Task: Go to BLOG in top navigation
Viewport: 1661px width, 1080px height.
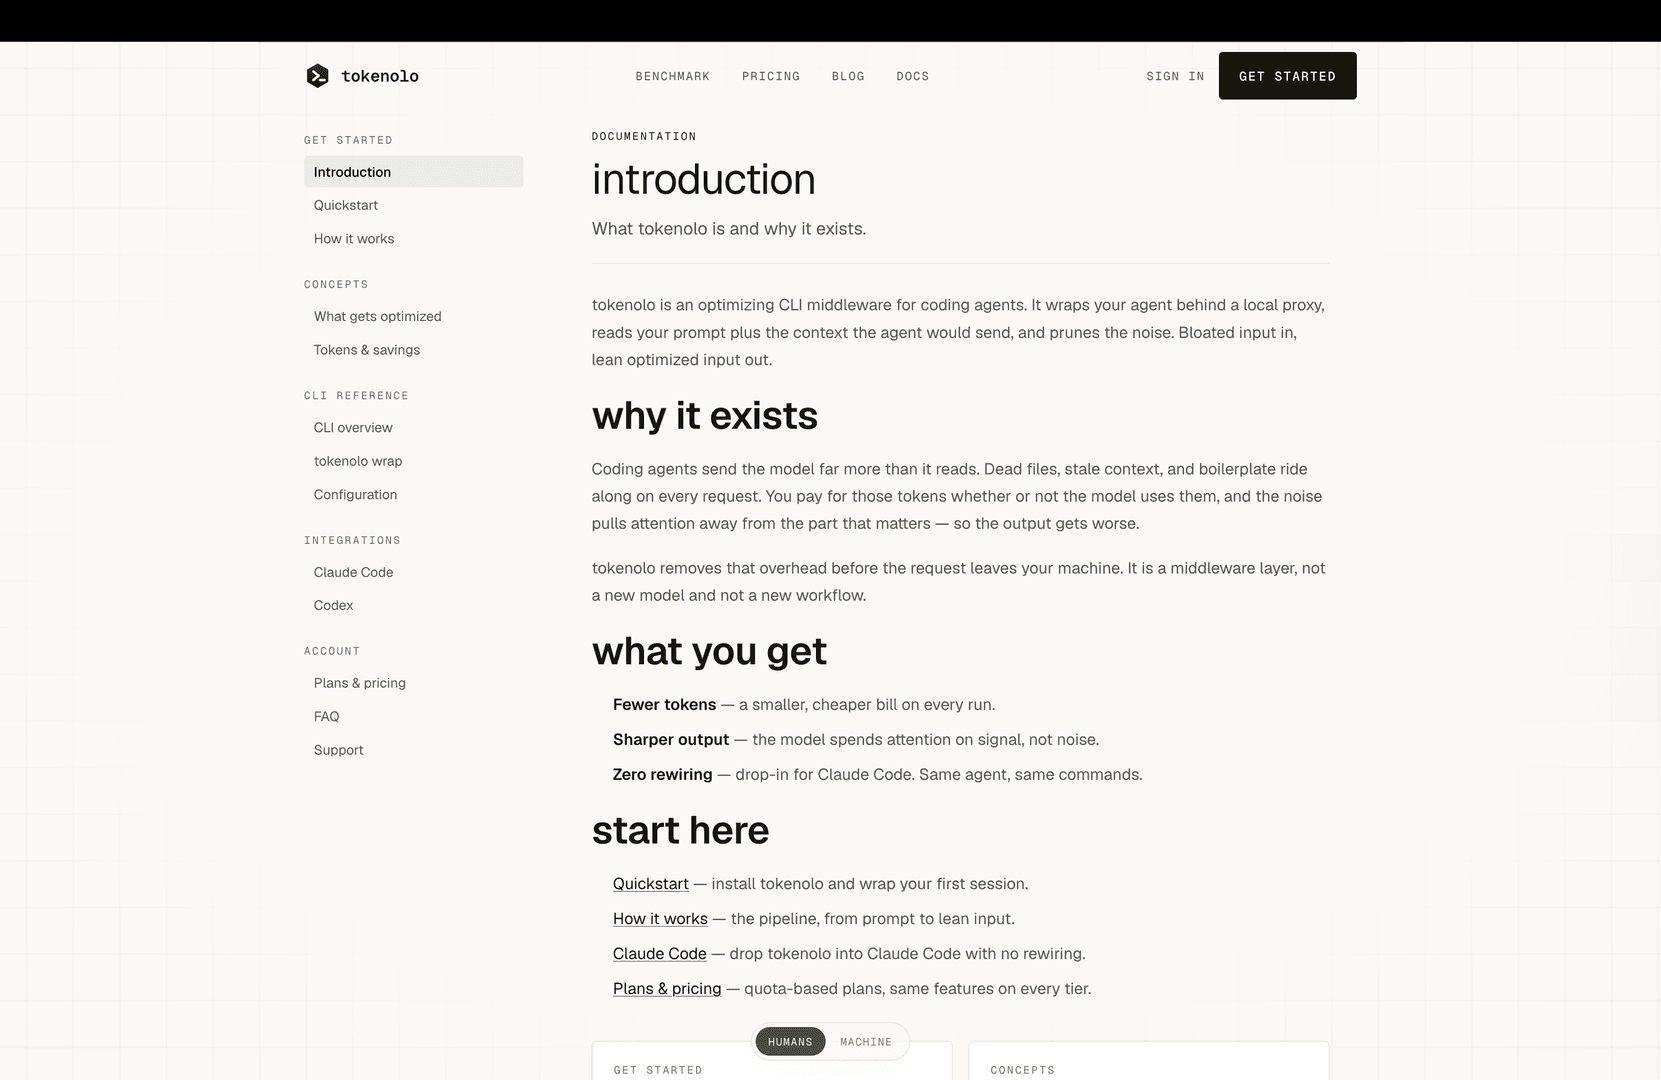Action: 848,76
